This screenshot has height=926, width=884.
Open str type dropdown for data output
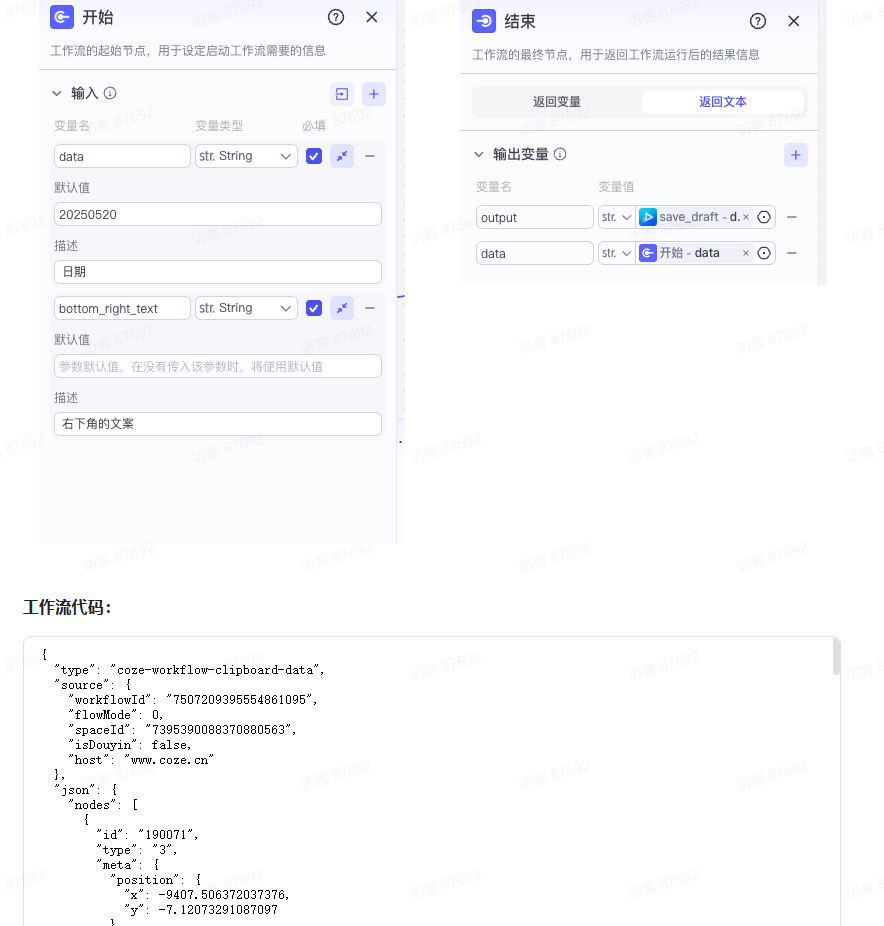(616, 253)
